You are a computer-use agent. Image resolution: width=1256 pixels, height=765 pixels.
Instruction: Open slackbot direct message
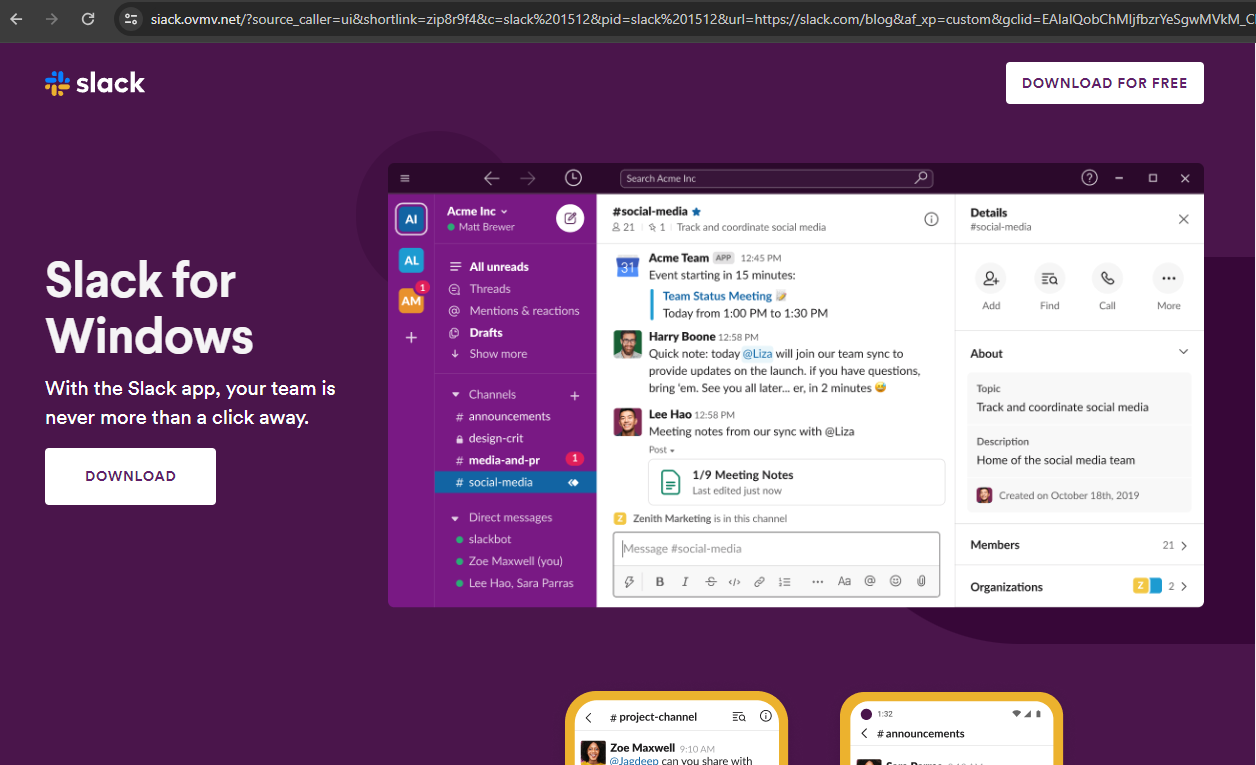490,540
